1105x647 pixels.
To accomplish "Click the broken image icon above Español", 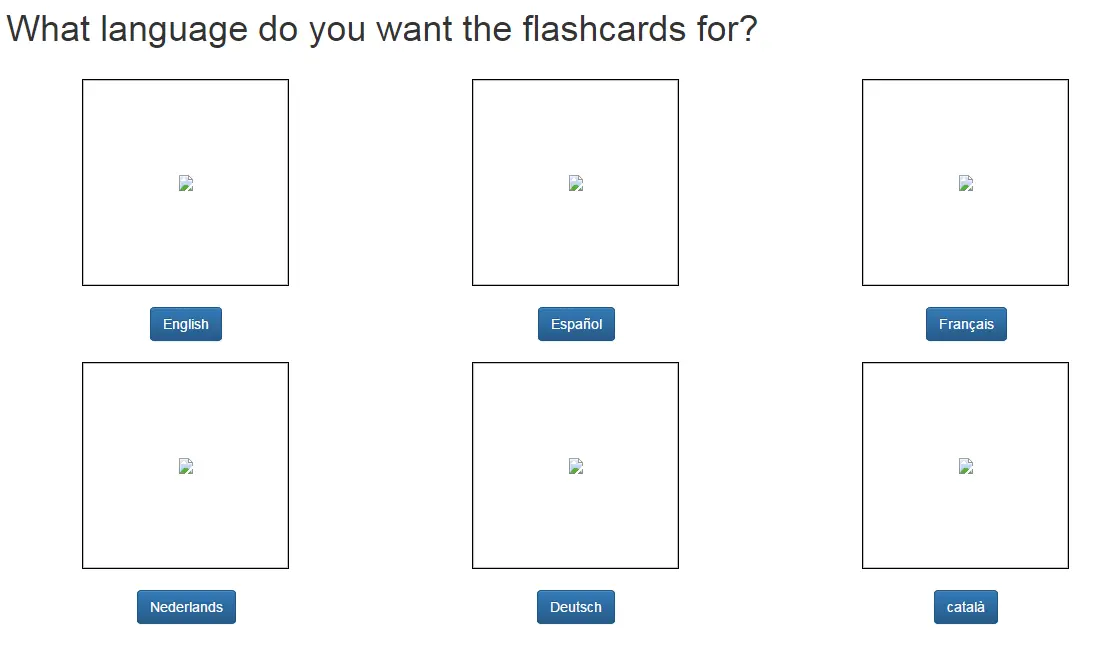I will (576, 183).
